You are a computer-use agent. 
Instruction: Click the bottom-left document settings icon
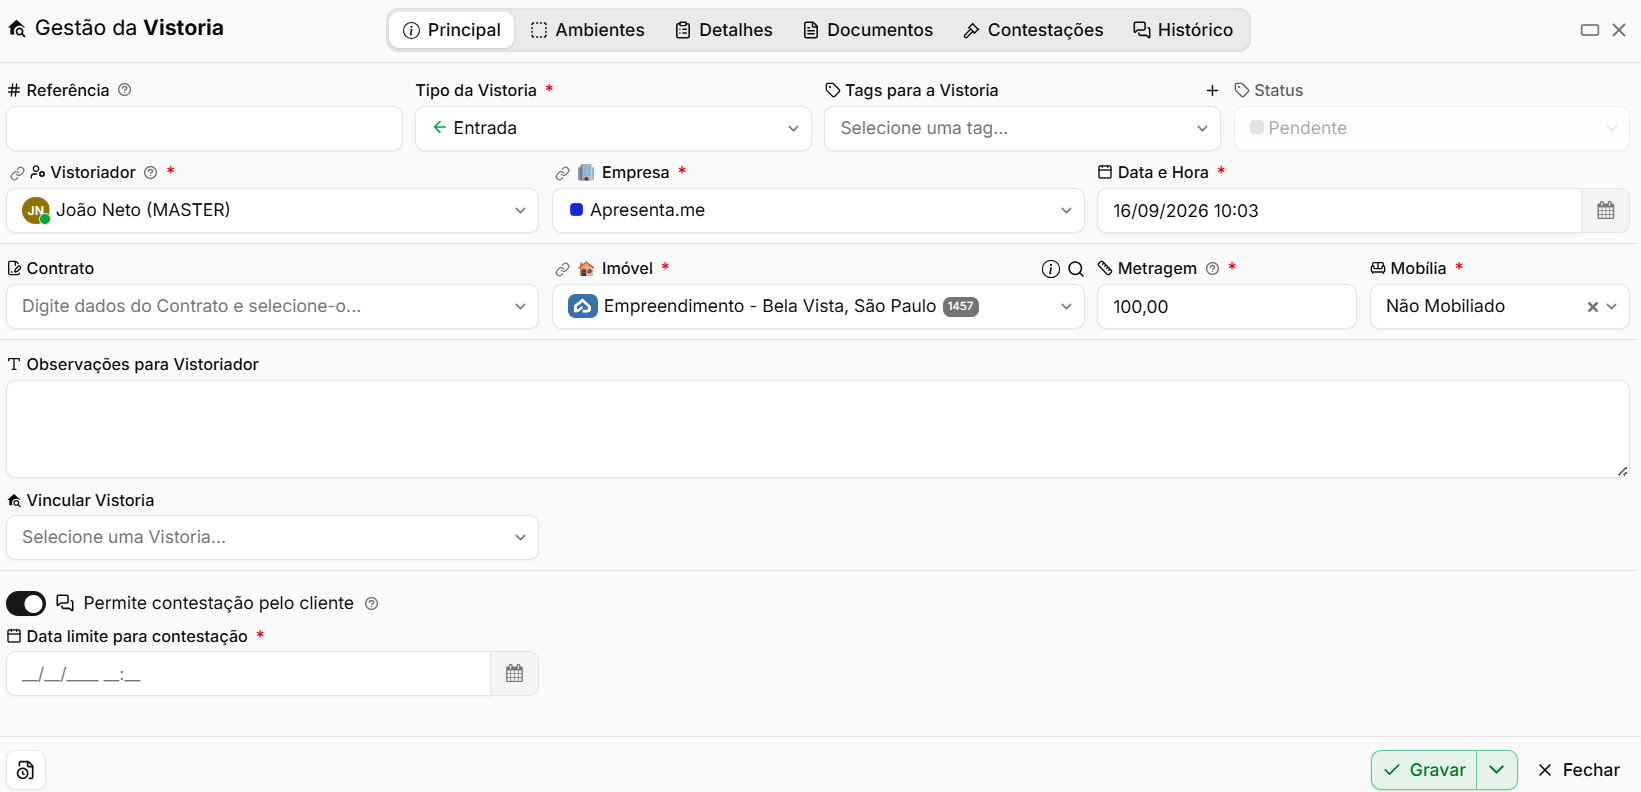pyautogui.click(x=26, y=770)
